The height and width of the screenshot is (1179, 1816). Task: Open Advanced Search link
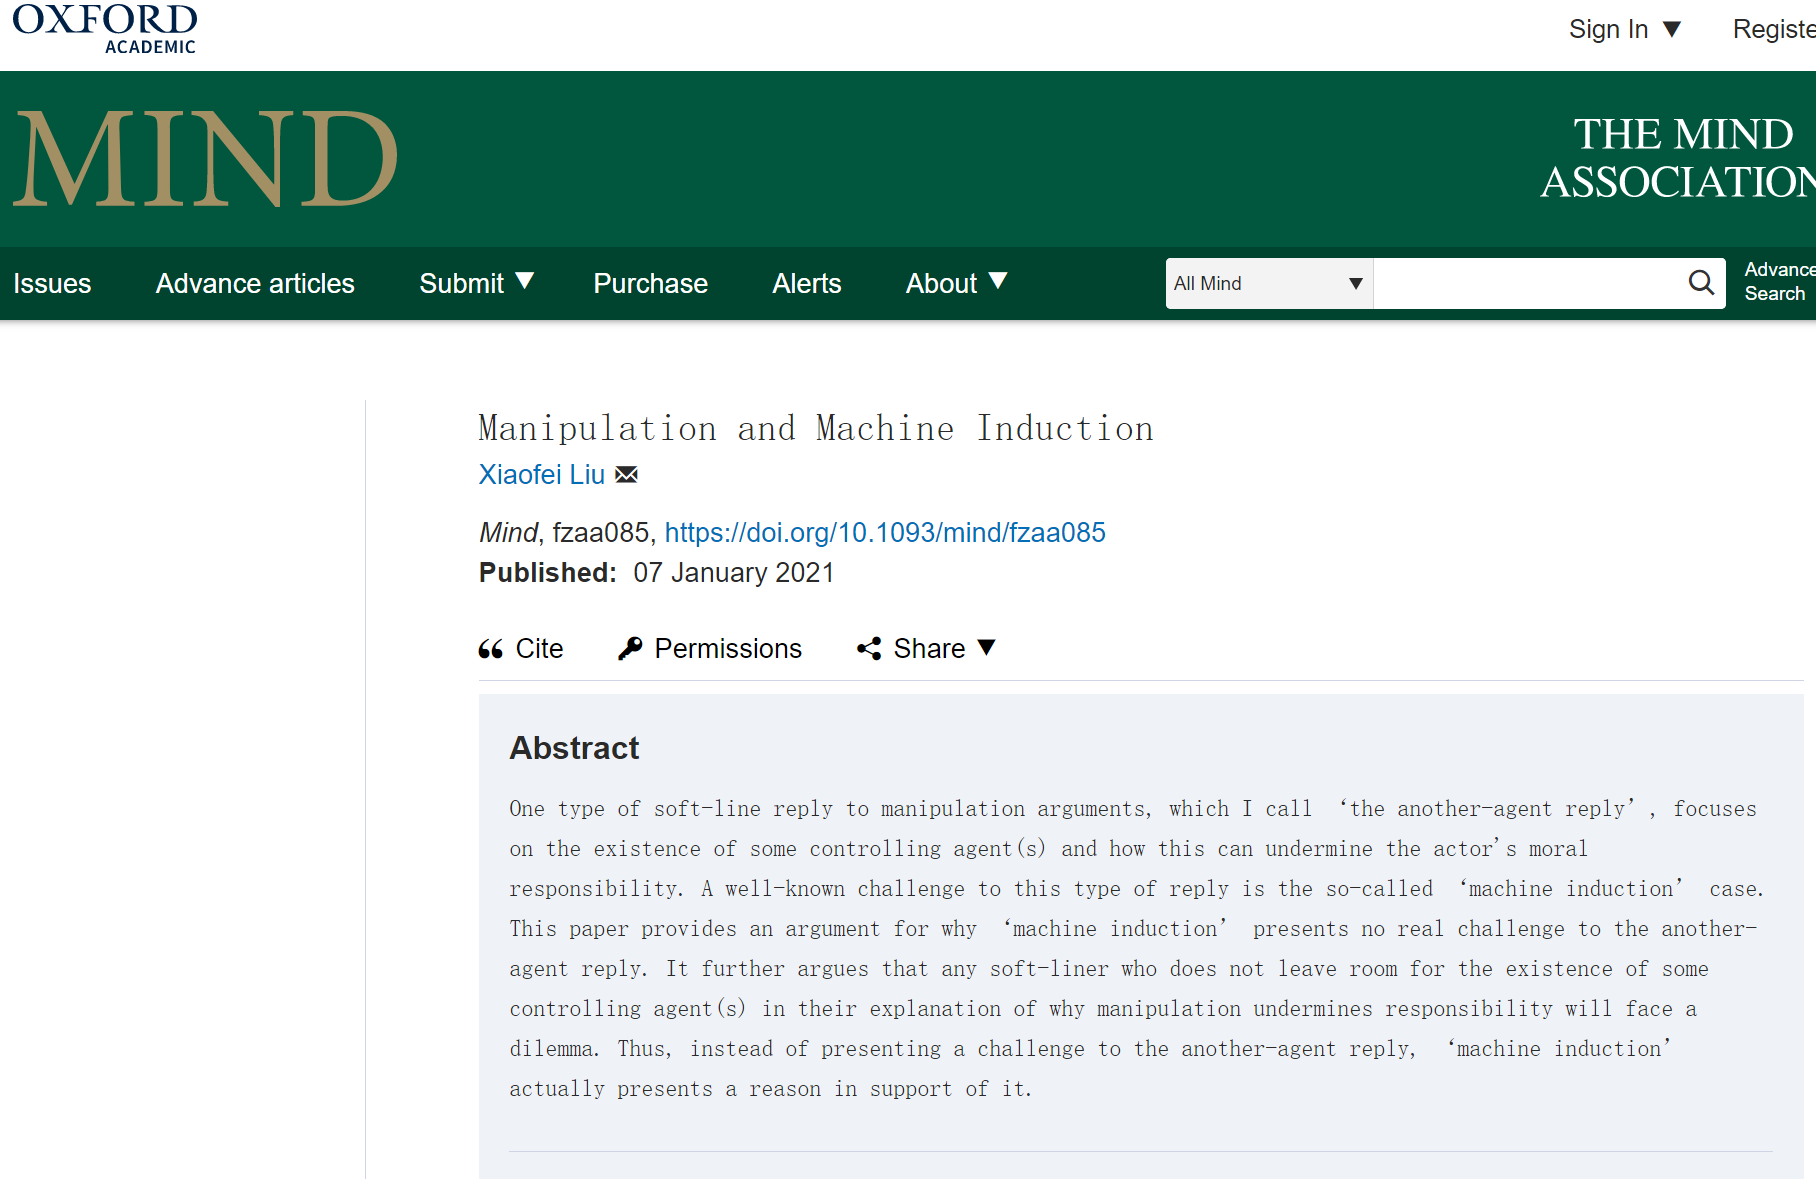pos(1779,282)
